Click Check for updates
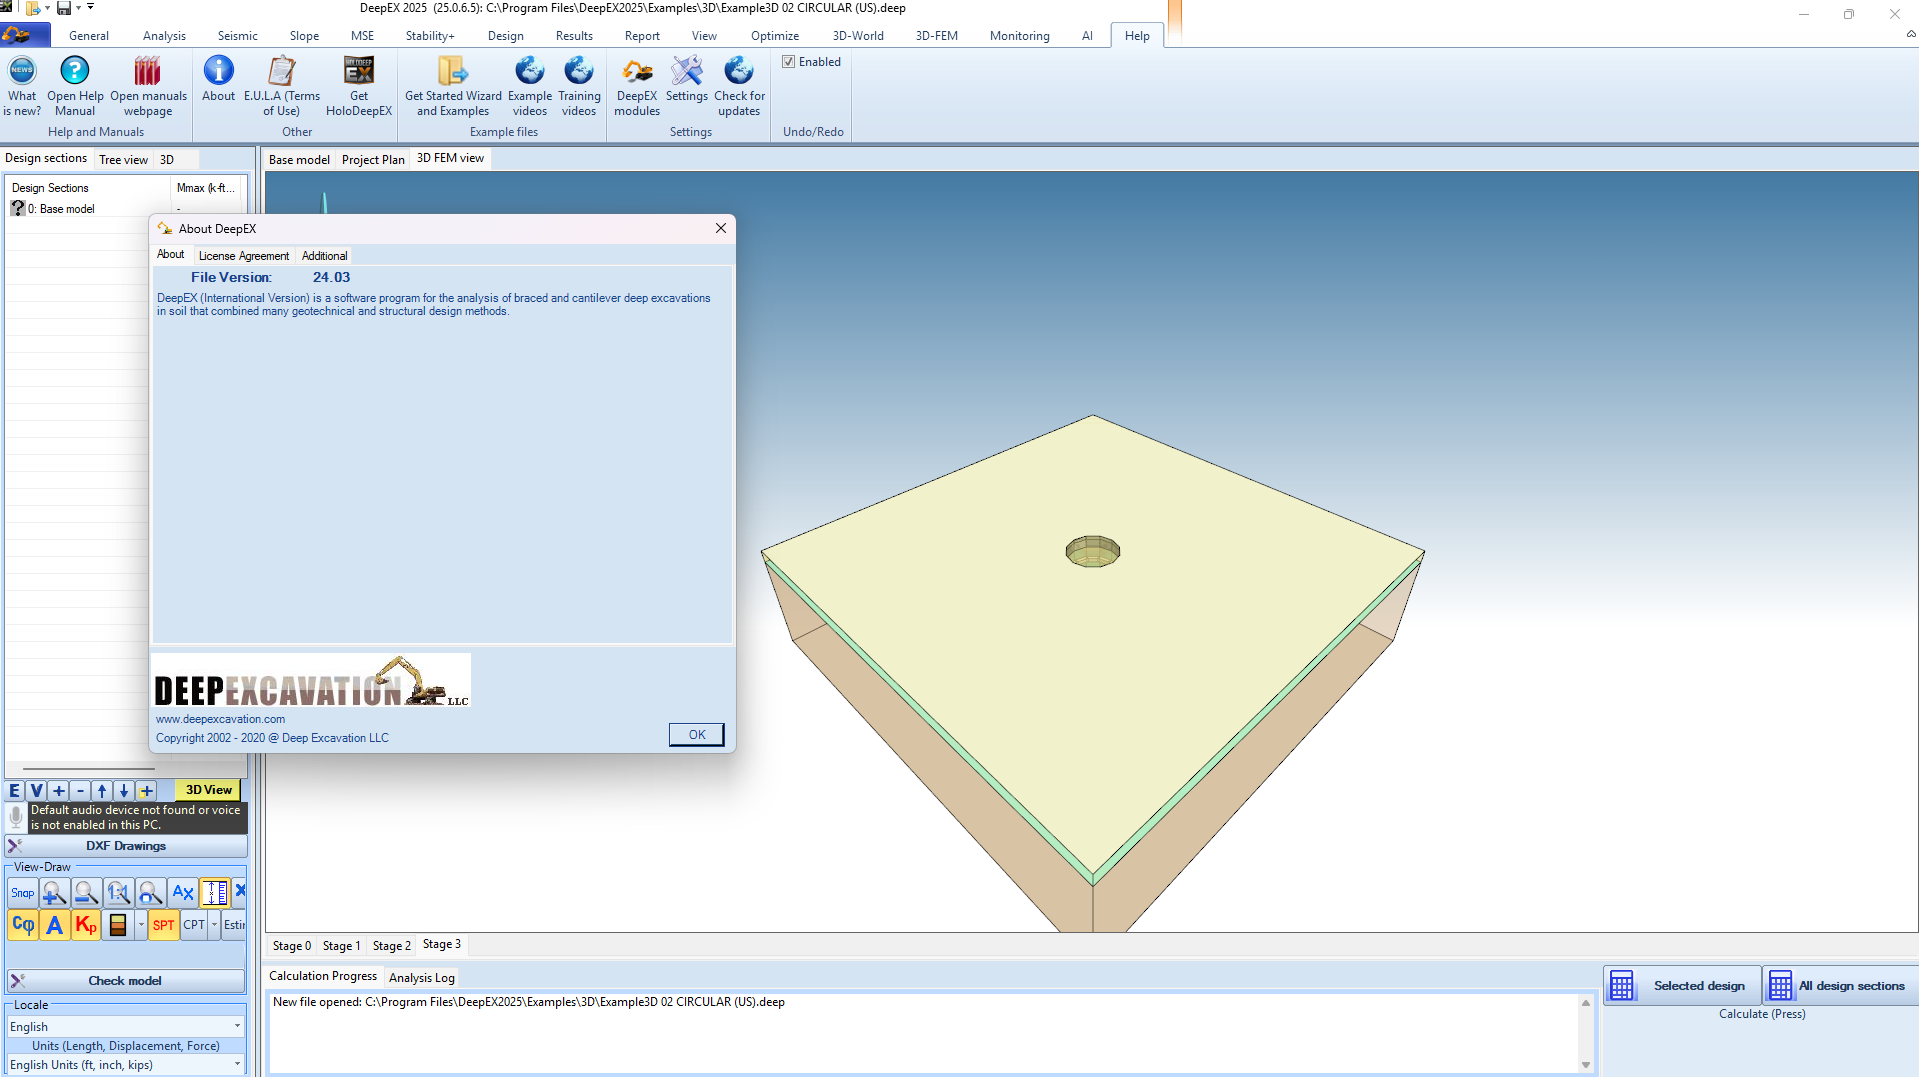Screen dimensions: 1919x1077 coord(739,86)
